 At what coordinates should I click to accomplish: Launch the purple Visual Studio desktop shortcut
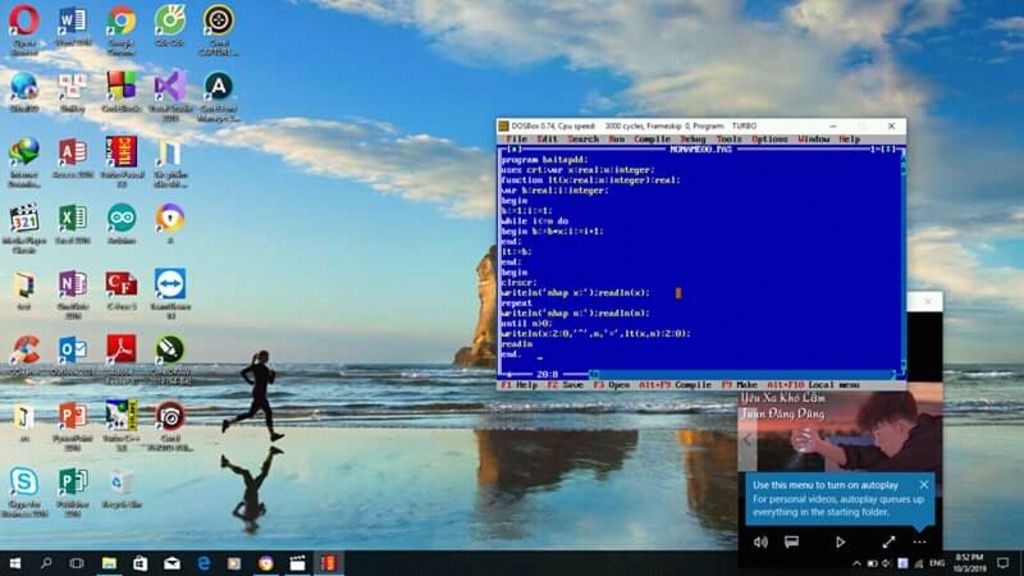coord(170,86)
